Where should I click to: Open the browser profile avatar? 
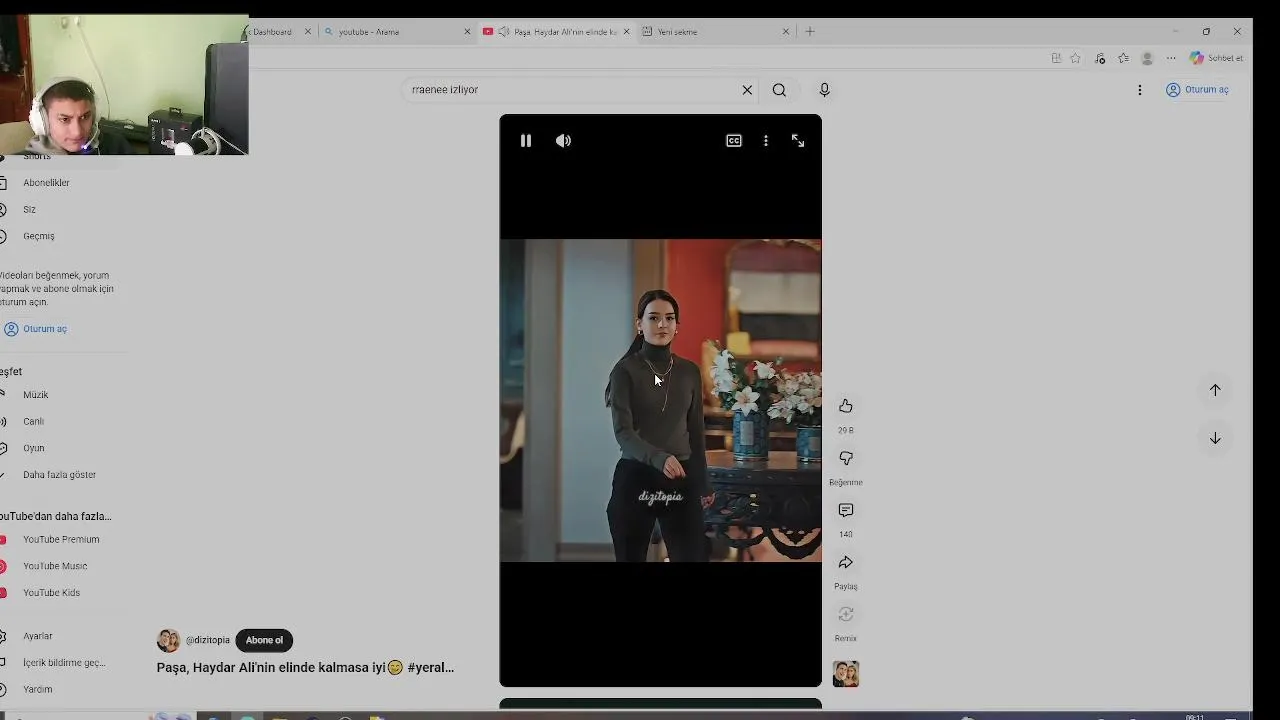point(1147,58)
